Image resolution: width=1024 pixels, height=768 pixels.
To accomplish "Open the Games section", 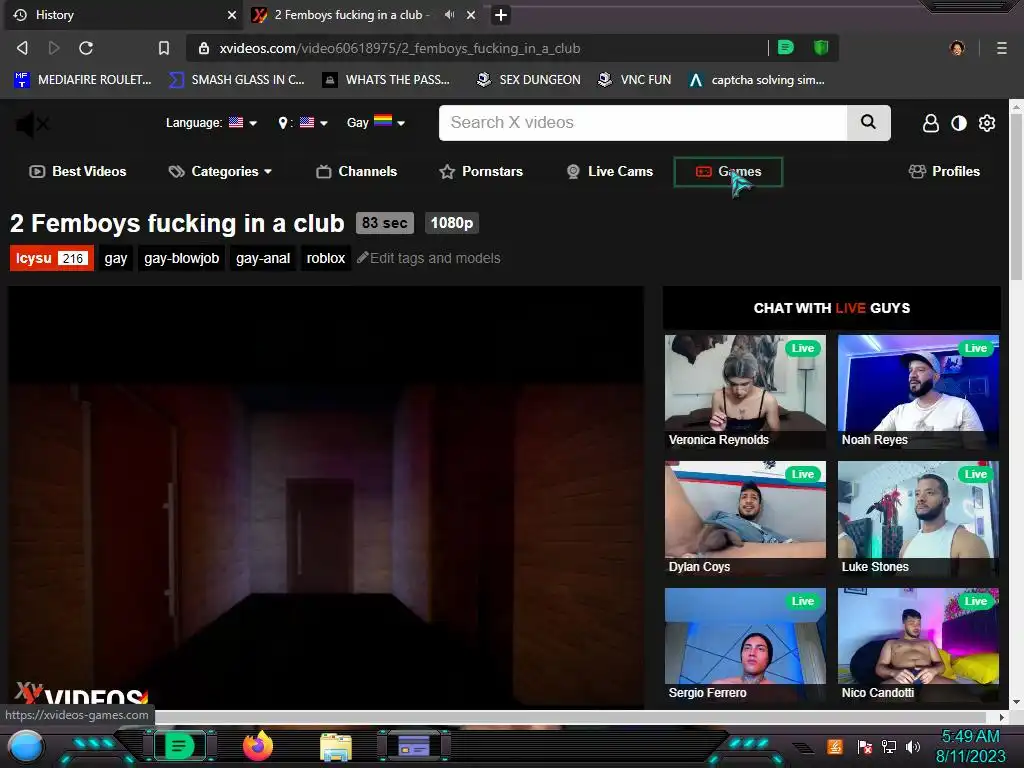I will pos(728,172).
